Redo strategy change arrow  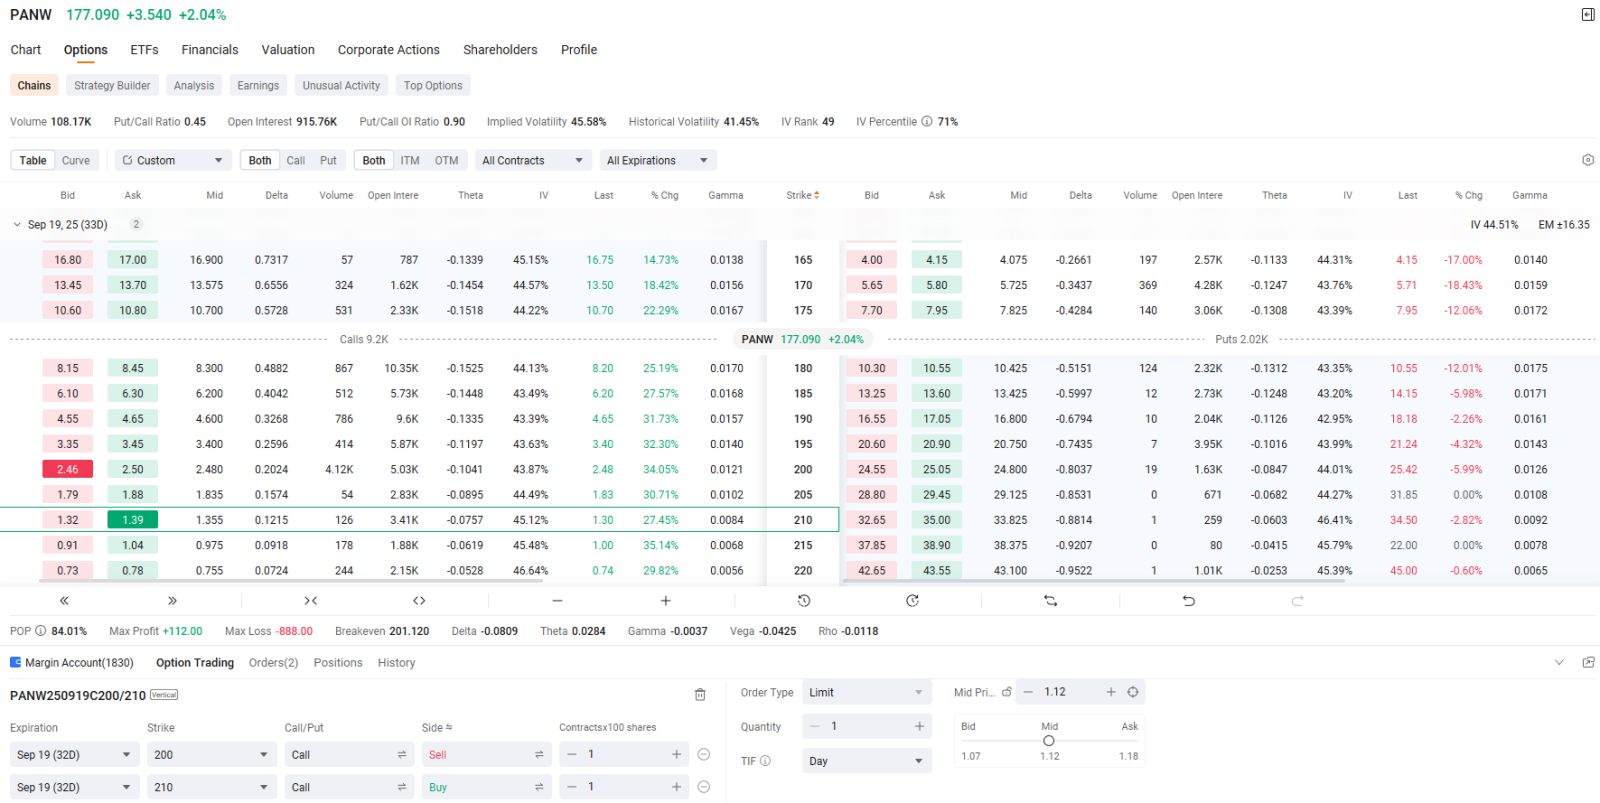[1297, 601]
